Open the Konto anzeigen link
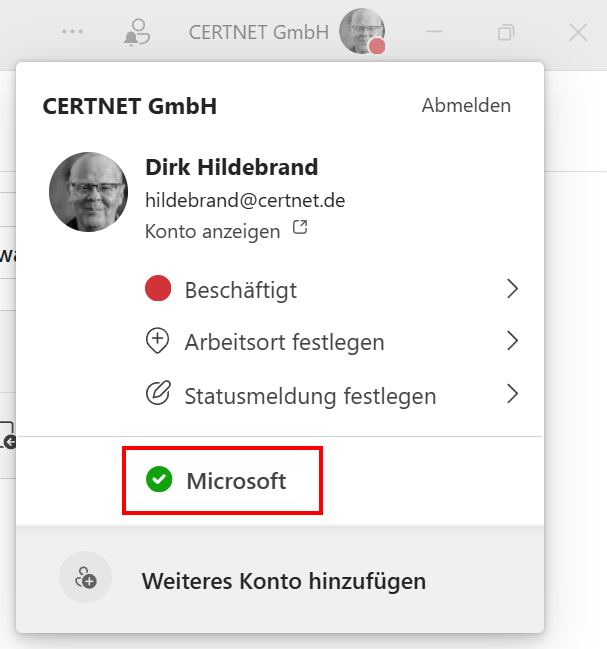The height and width of the screenshot is (649, 607). pos(212,231)
